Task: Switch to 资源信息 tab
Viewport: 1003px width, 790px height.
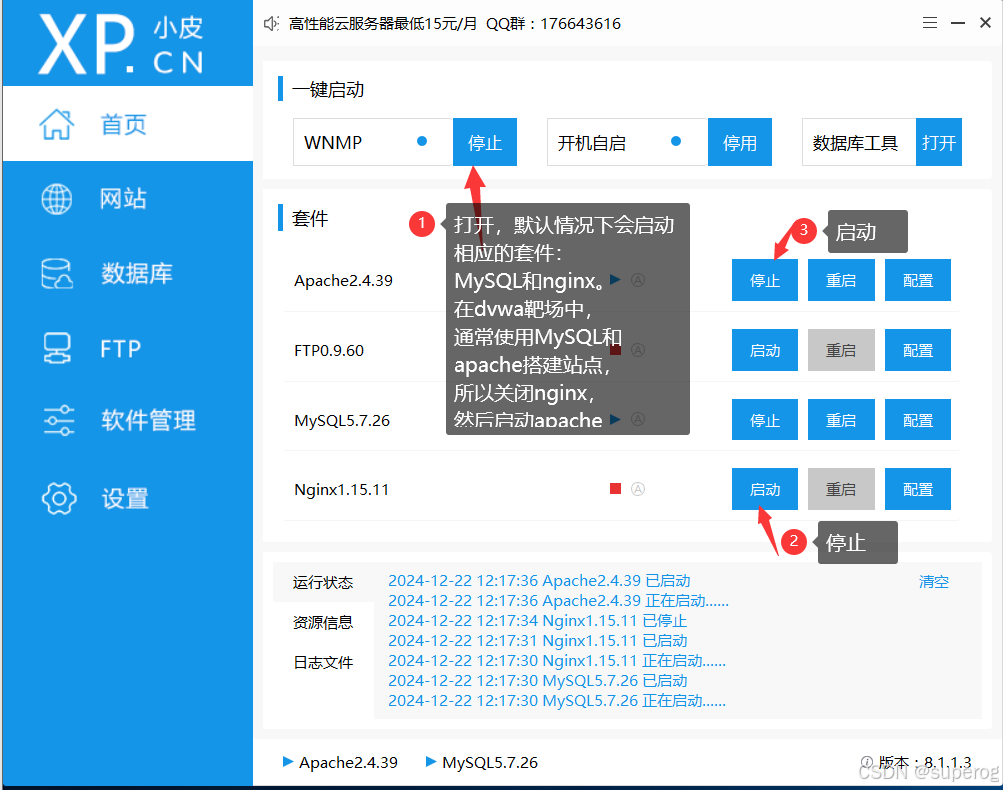Action: click(x=323, y=622)
